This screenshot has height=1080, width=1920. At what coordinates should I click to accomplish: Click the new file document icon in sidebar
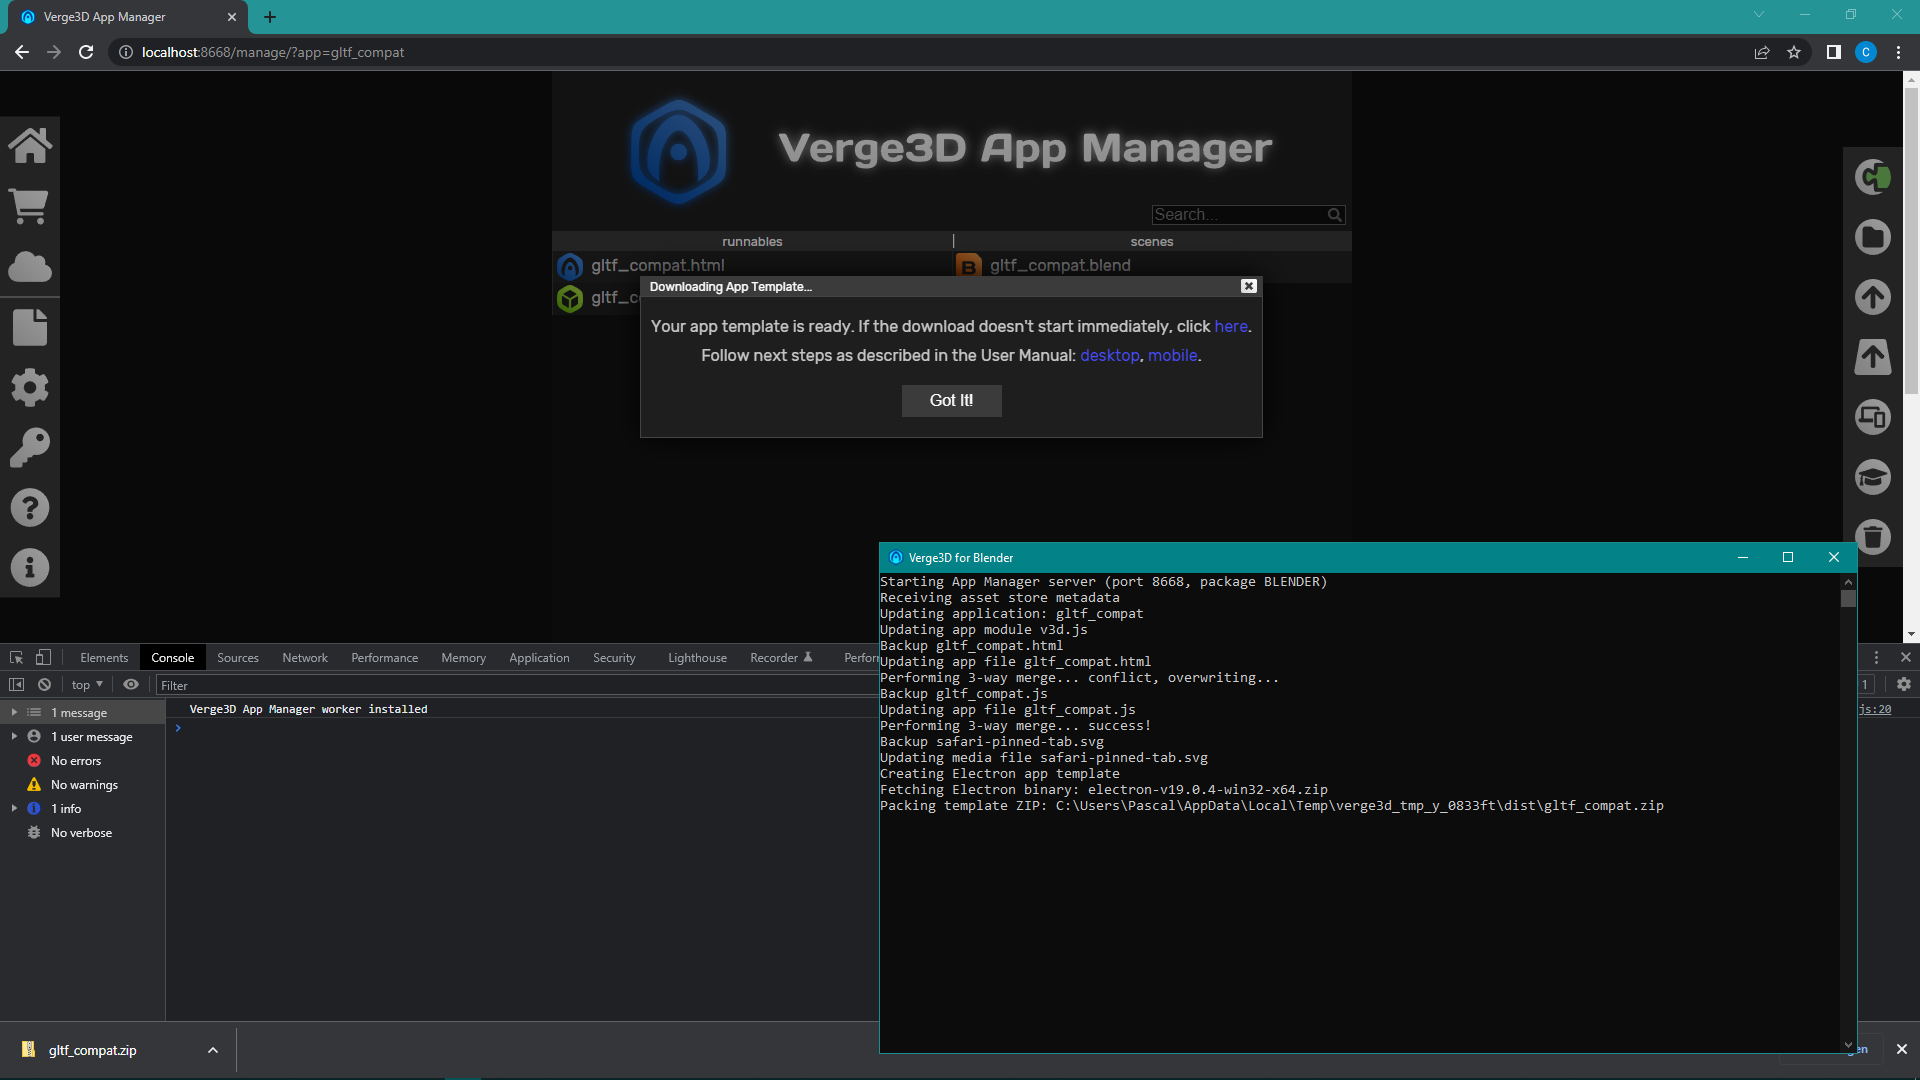point(30,327)
